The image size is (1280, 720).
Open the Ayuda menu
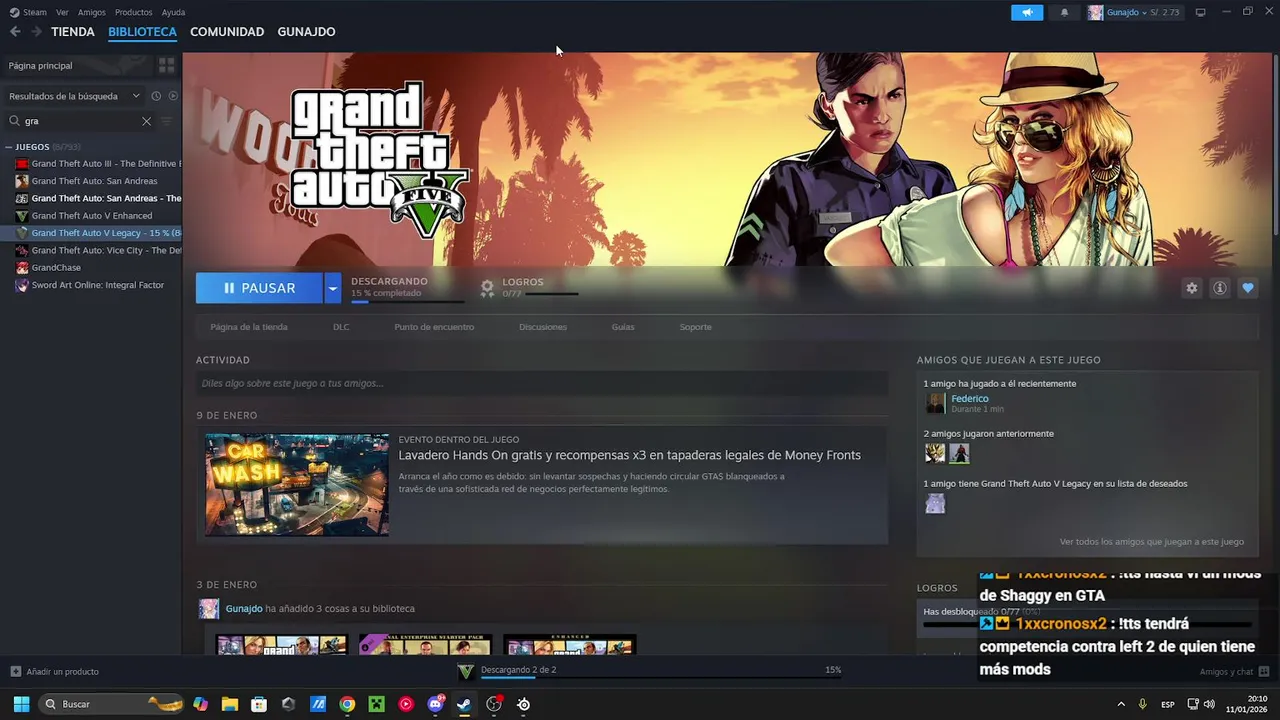(x=173, y=12)
